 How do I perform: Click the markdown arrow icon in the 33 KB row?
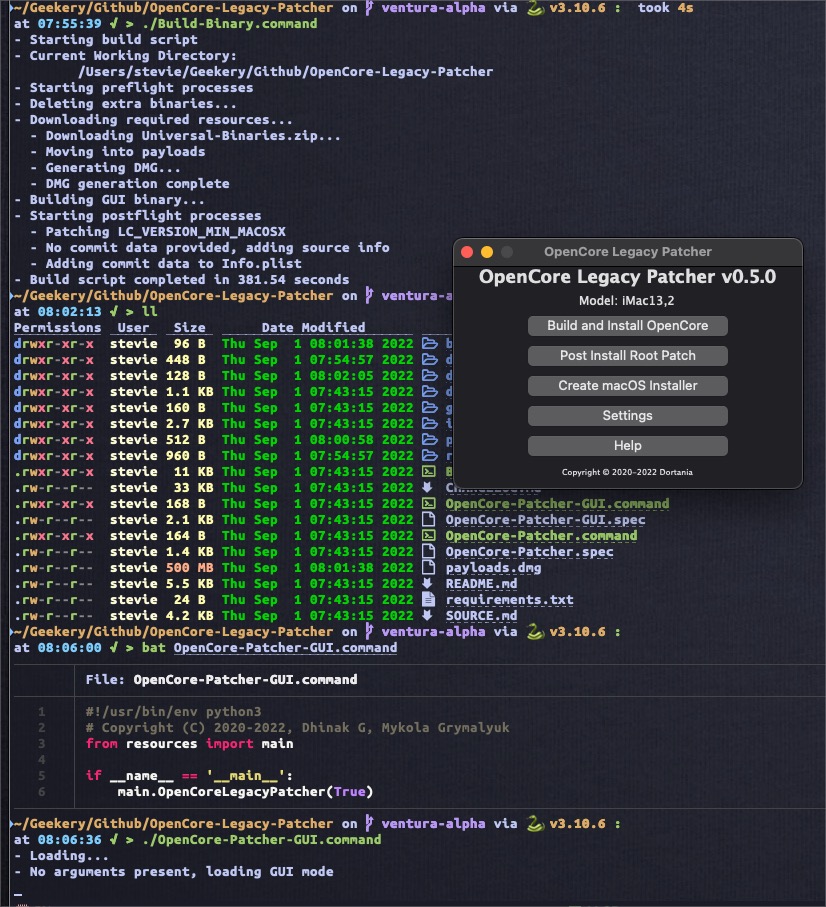pos(427,488)
